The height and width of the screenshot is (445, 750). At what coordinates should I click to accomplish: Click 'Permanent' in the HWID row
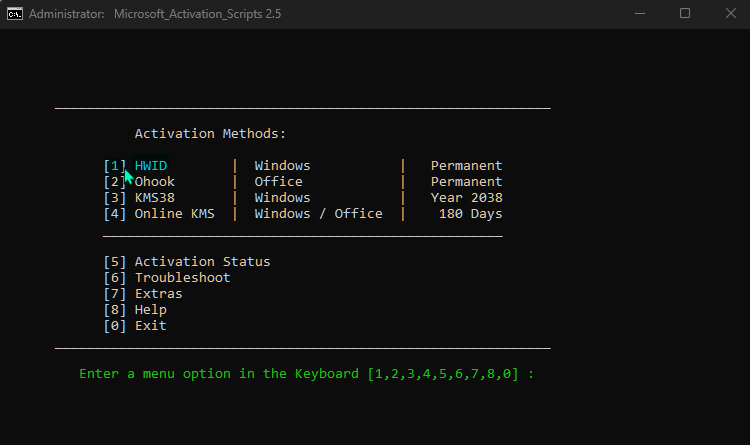point(466,166)
